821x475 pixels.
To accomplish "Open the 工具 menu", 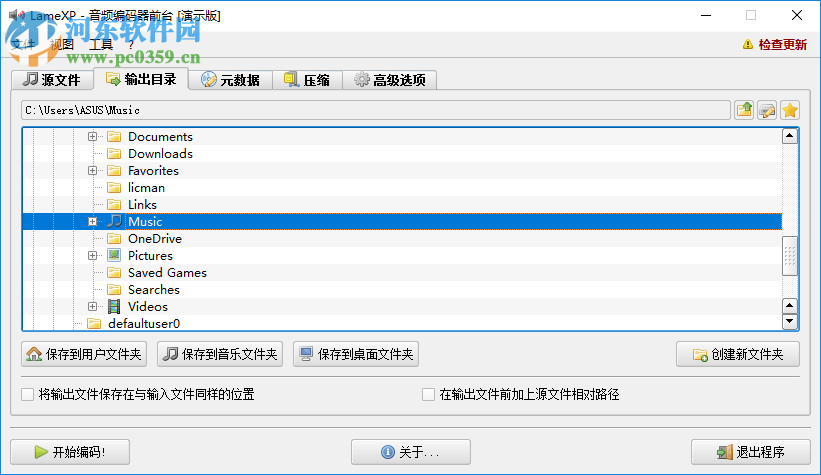I will [101, 45].
